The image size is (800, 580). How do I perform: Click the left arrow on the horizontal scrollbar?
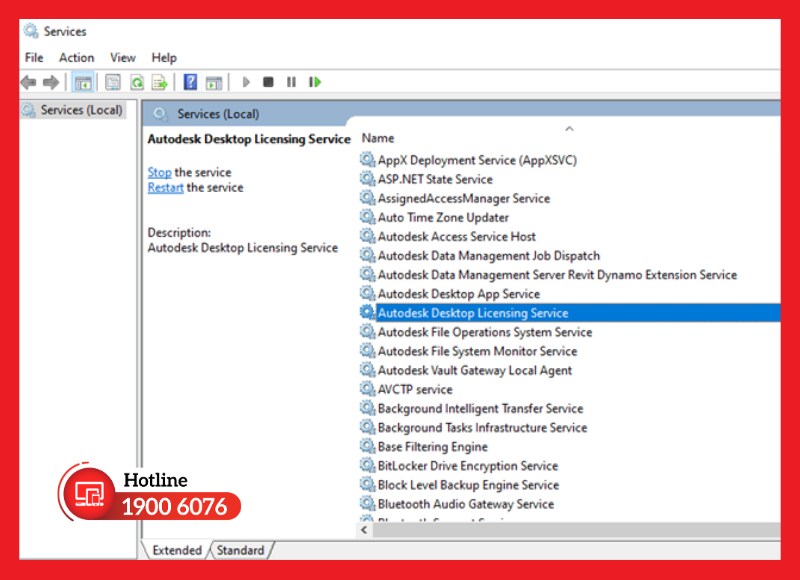[x=364, y=530]
